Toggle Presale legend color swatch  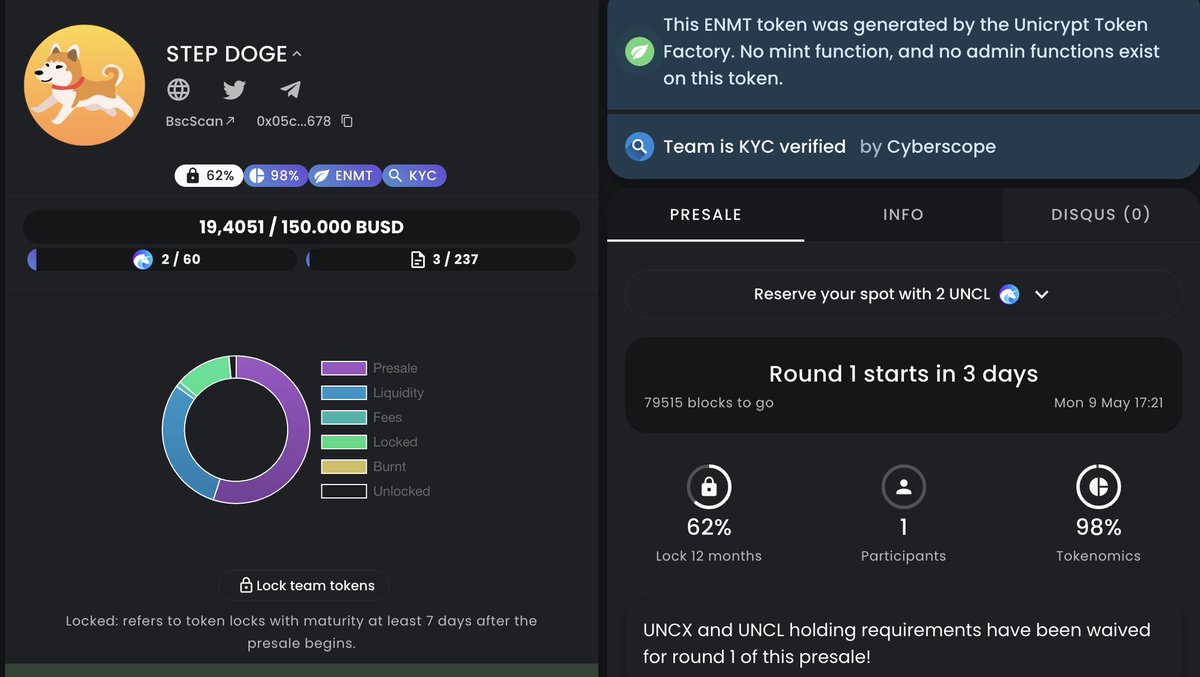[343, 368]
